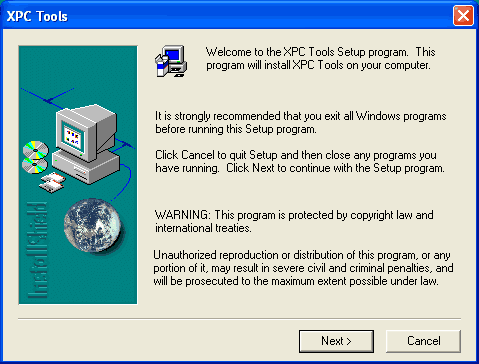The image size is (479, 364).
Task: Click the globe in the InstallShield artwork
Action: click(x=93, y=226)
